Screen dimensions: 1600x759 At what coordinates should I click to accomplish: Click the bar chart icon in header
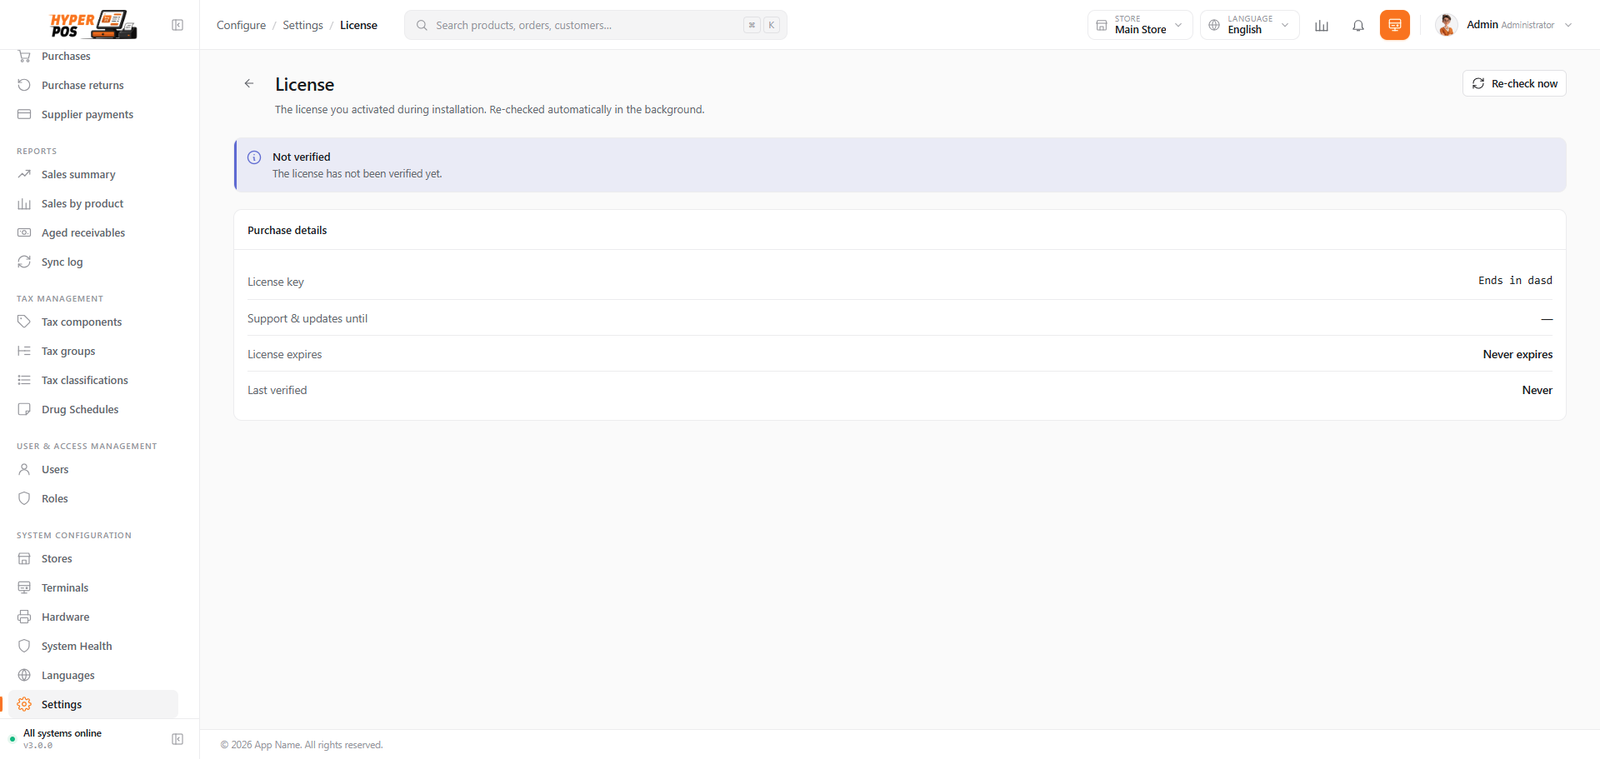click(x=1321, y=25)
